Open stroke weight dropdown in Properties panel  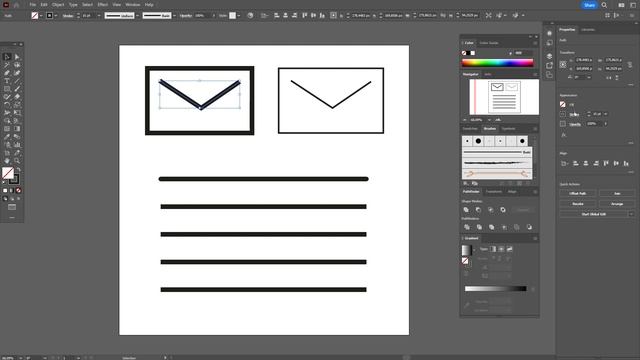point(606,114)
